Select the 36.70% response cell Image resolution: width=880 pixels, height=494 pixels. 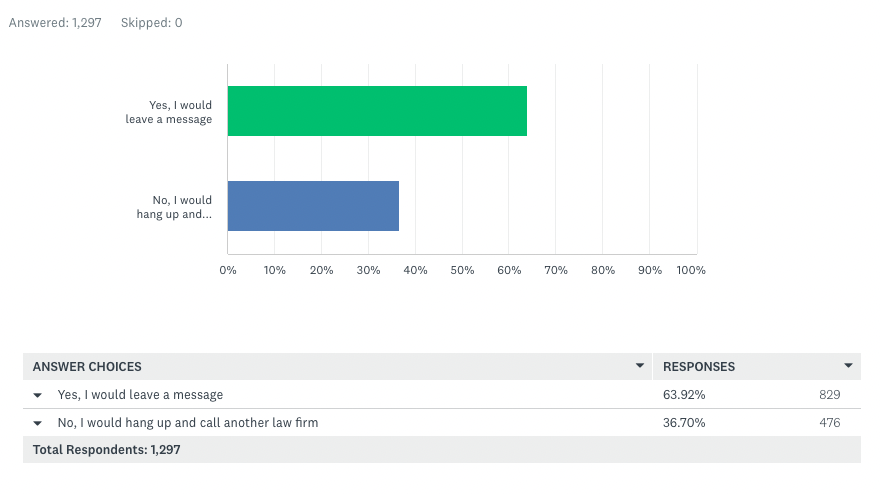[684, 423]
